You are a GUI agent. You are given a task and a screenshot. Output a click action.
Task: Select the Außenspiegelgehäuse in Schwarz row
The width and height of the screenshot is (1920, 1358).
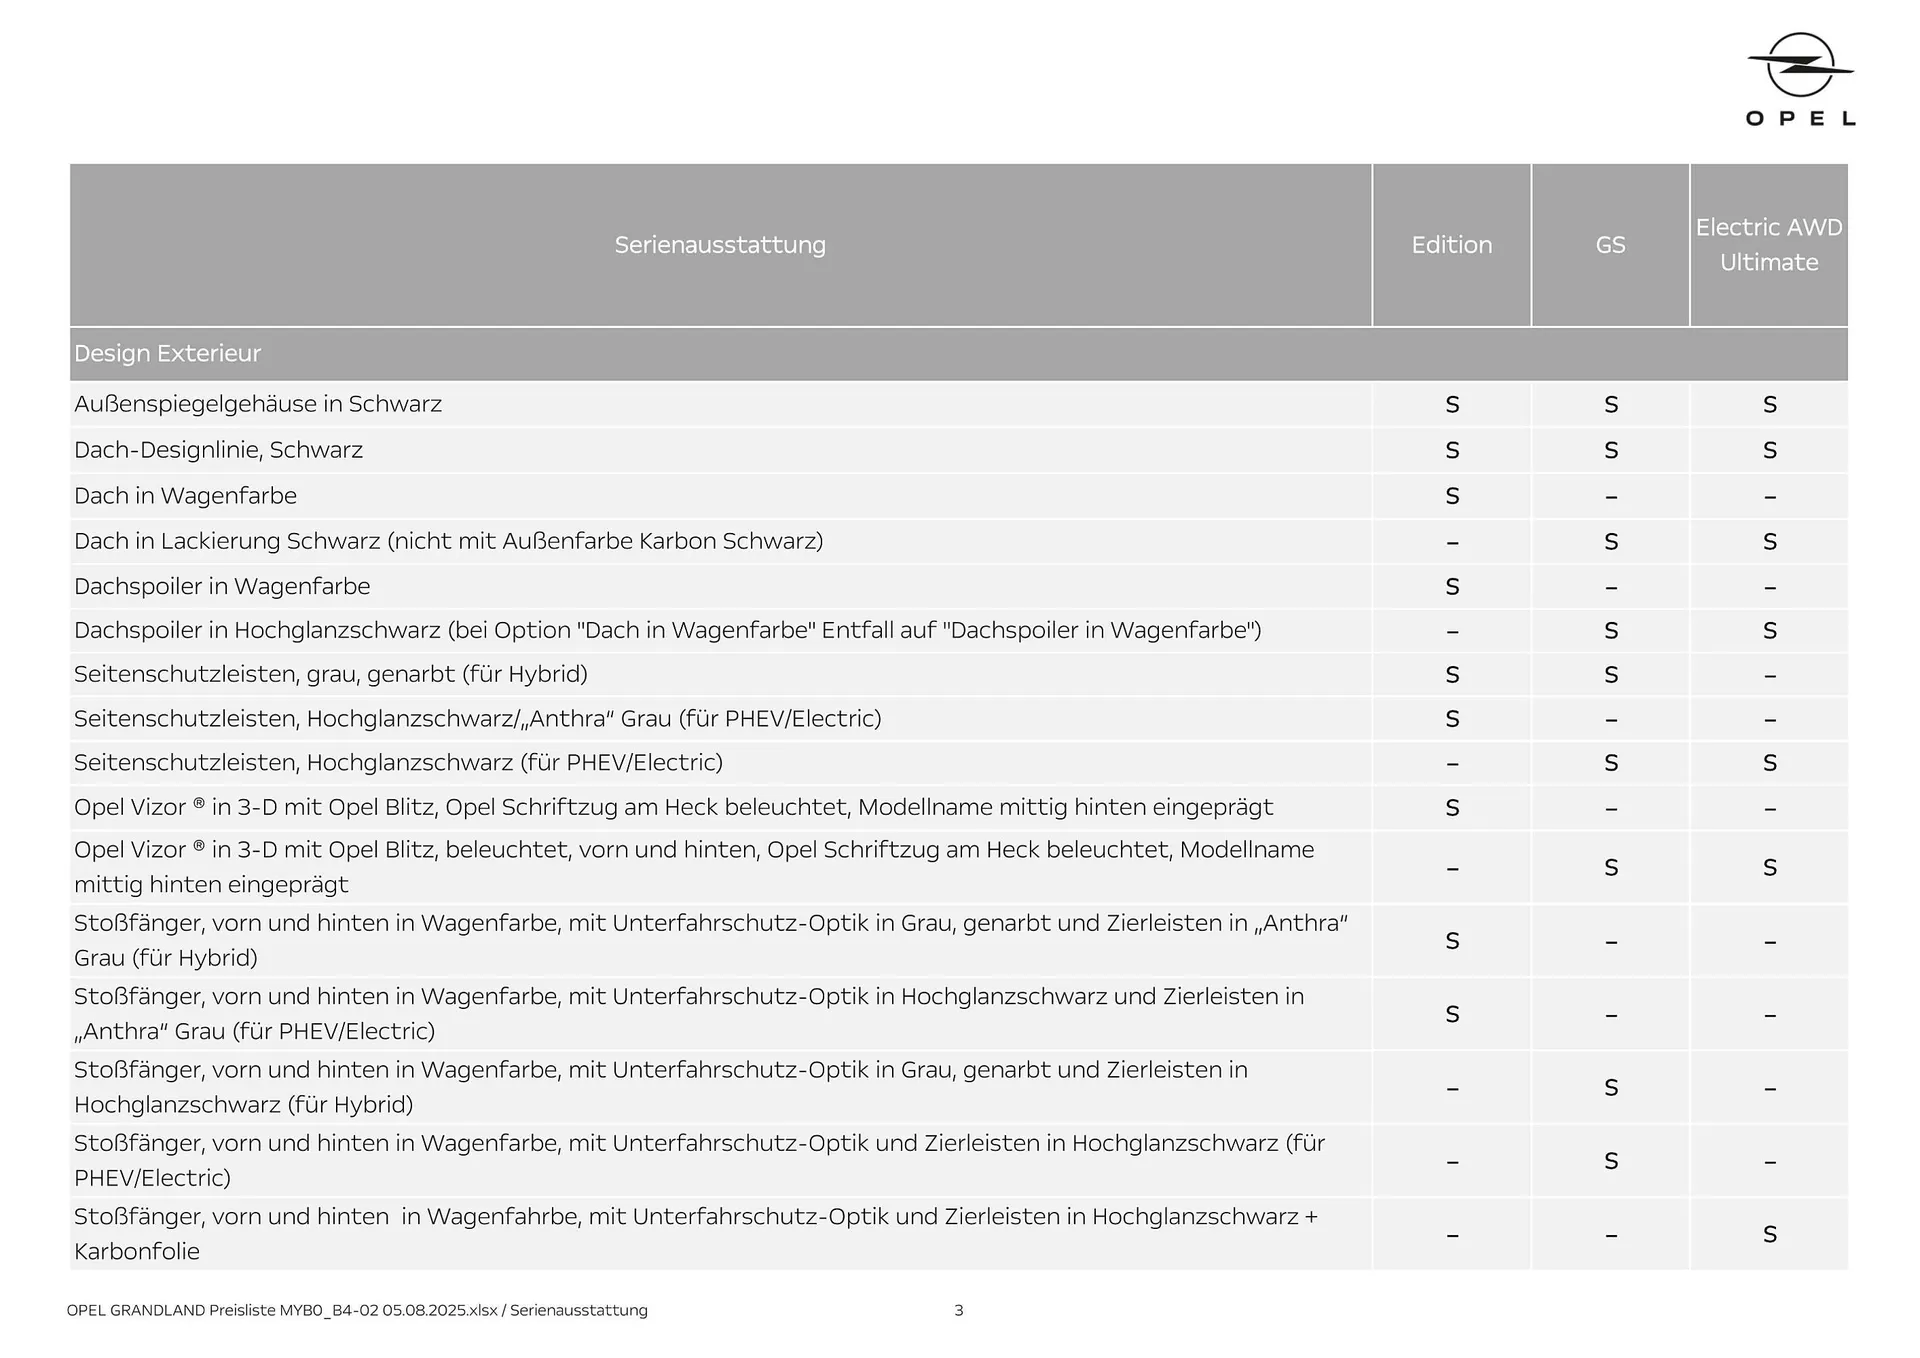pyautogui.click(x=258, y=404)
